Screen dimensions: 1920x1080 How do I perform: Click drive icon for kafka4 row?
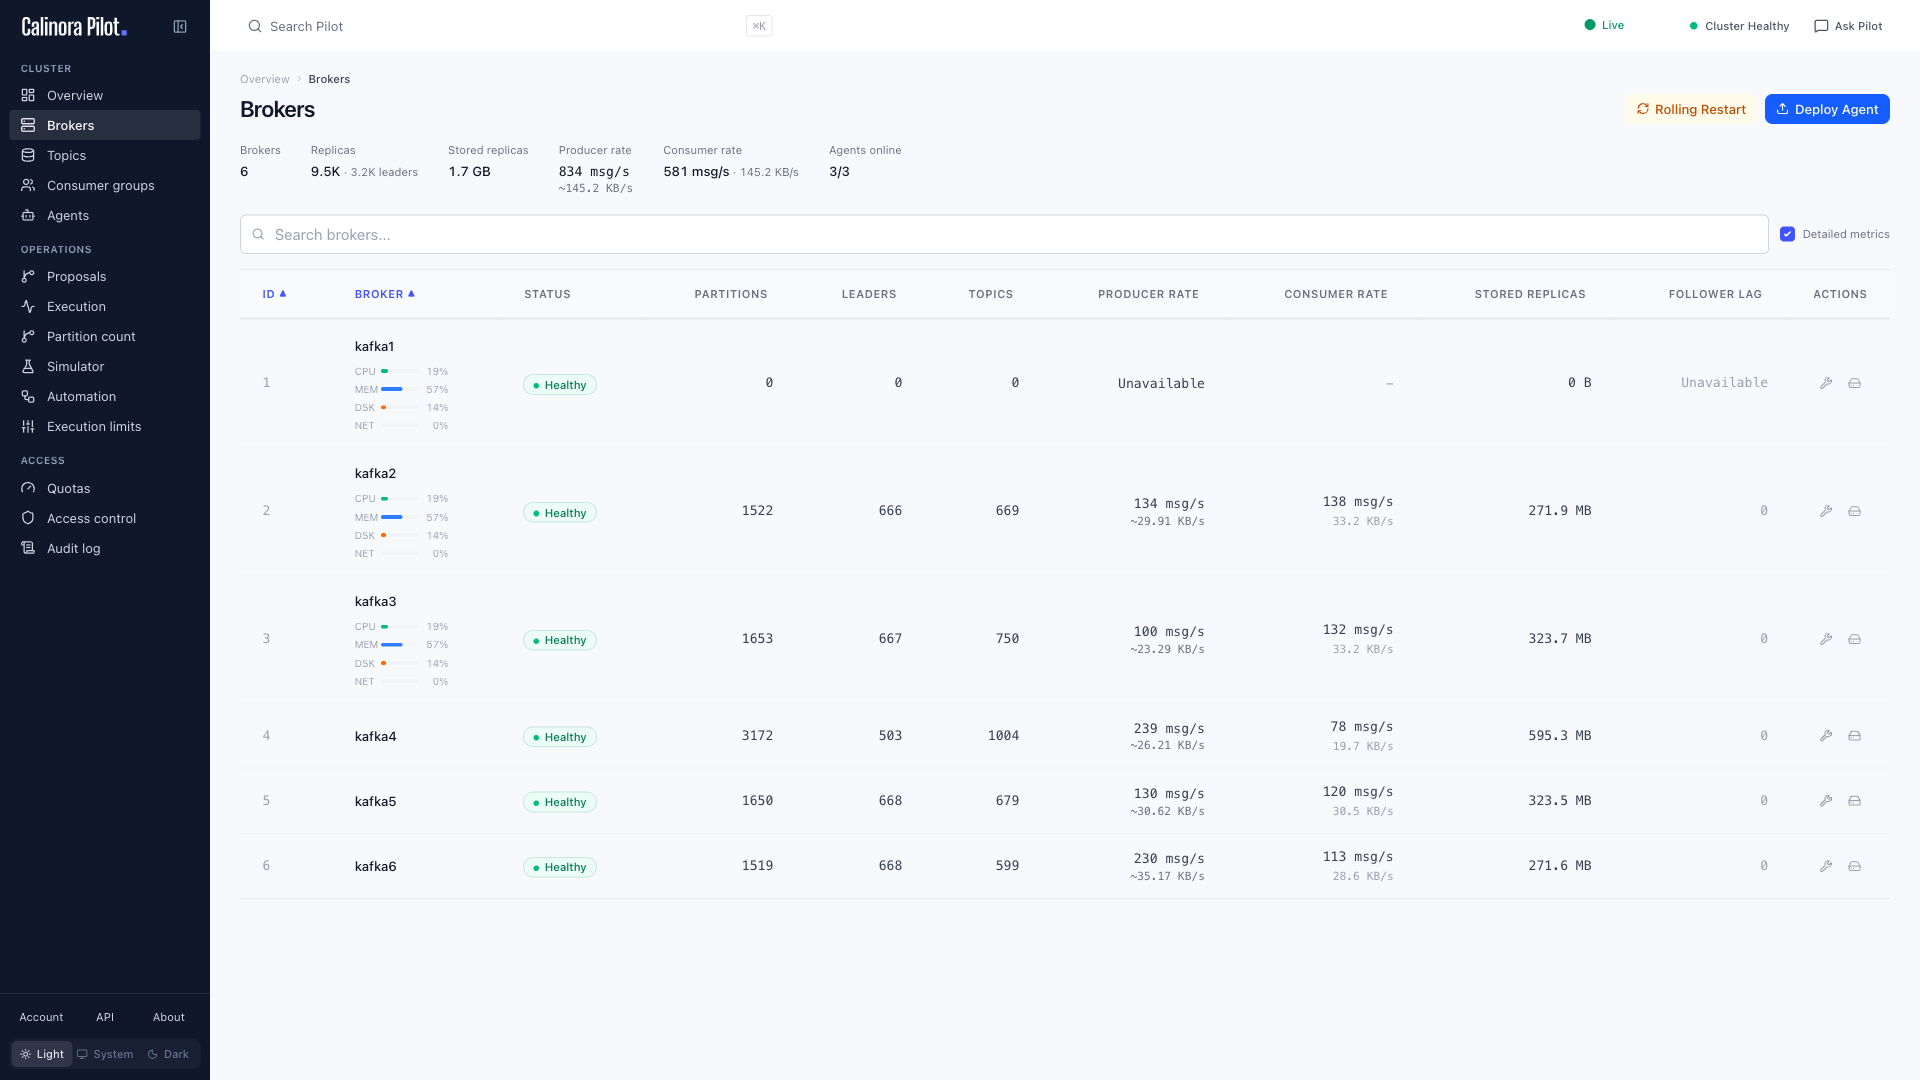(1854, 736)
